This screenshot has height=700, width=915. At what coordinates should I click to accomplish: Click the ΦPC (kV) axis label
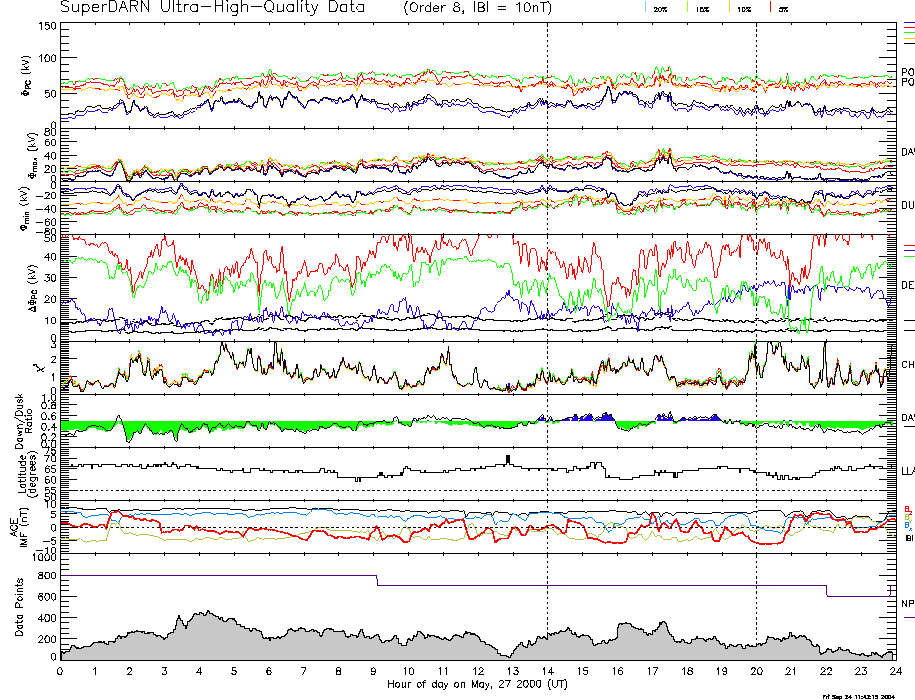click(29, 77)
